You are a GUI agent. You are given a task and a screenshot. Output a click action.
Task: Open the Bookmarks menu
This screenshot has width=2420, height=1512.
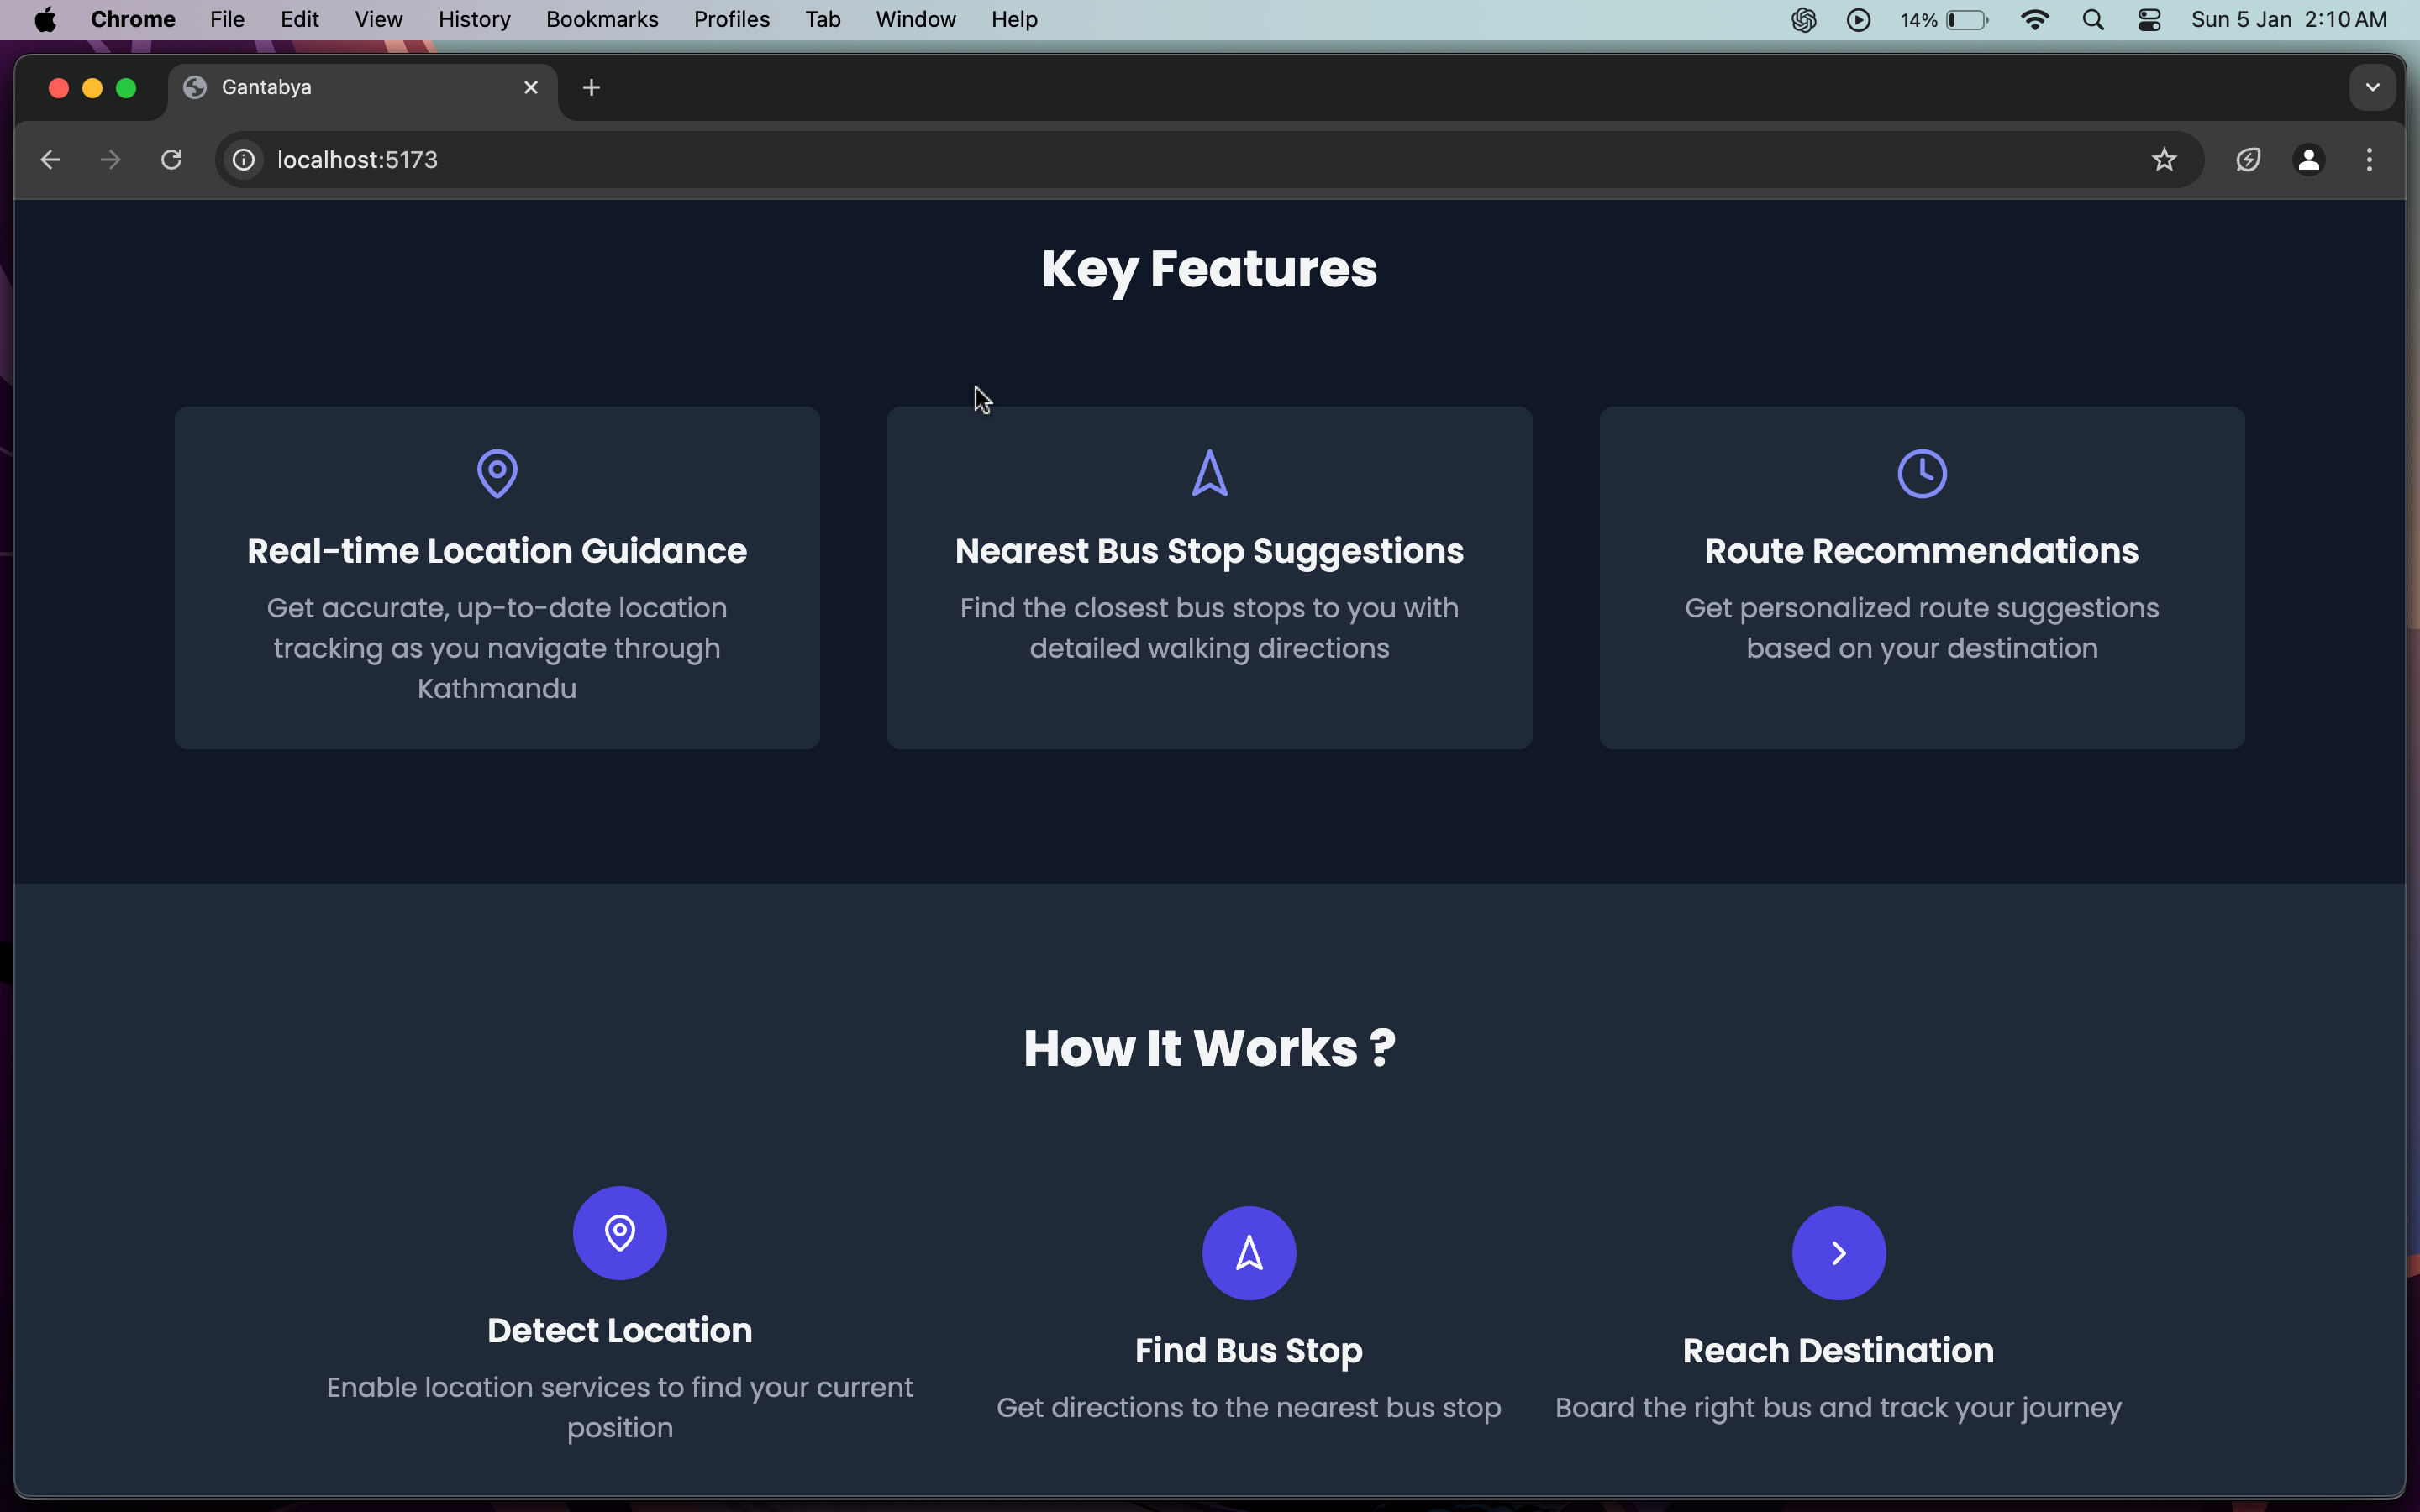[602, 20]
